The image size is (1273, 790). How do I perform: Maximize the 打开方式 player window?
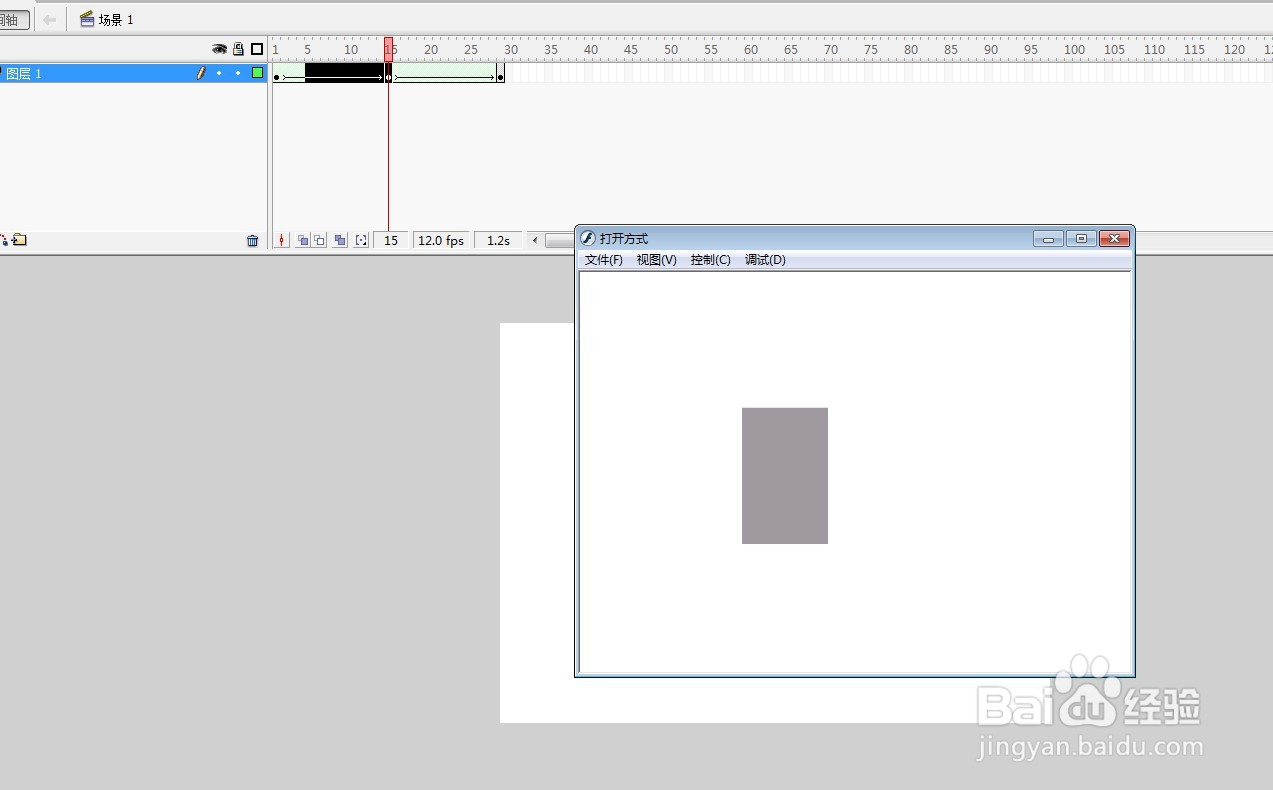(x=1081, y=238)
